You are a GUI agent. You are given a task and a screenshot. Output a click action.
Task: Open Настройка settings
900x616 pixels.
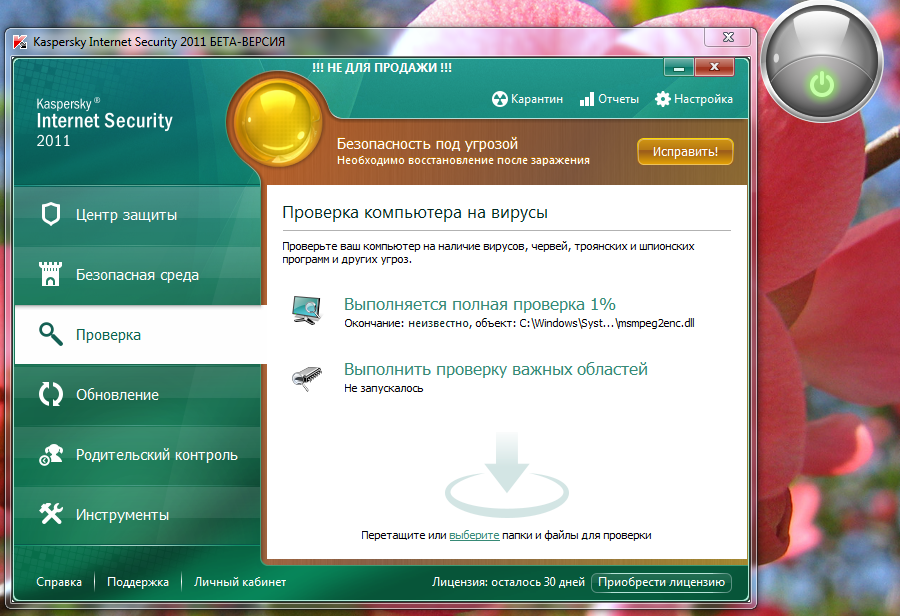tap(693, 99)
